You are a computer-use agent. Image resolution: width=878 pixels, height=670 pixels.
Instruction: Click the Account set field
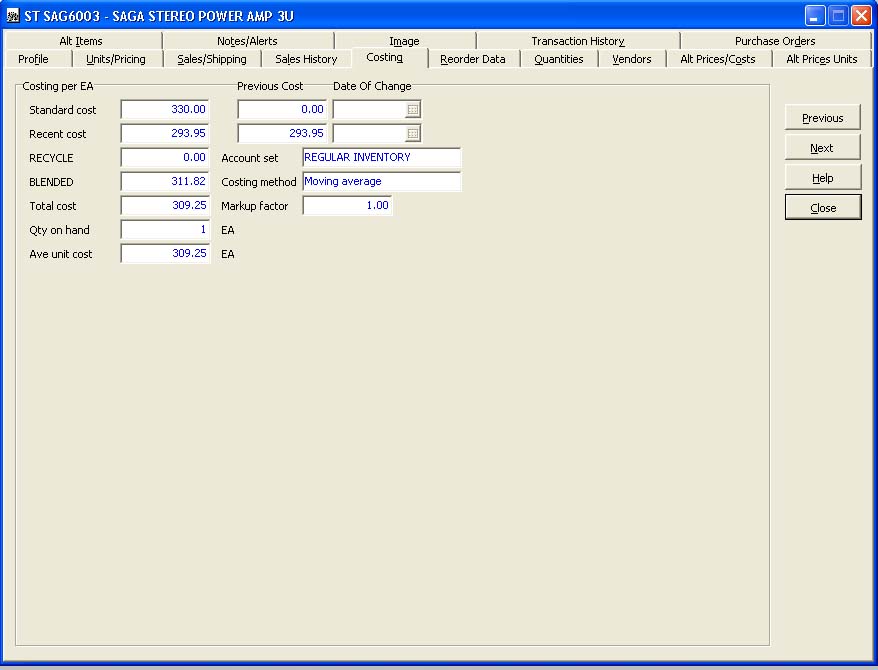(x=381, y=158)
